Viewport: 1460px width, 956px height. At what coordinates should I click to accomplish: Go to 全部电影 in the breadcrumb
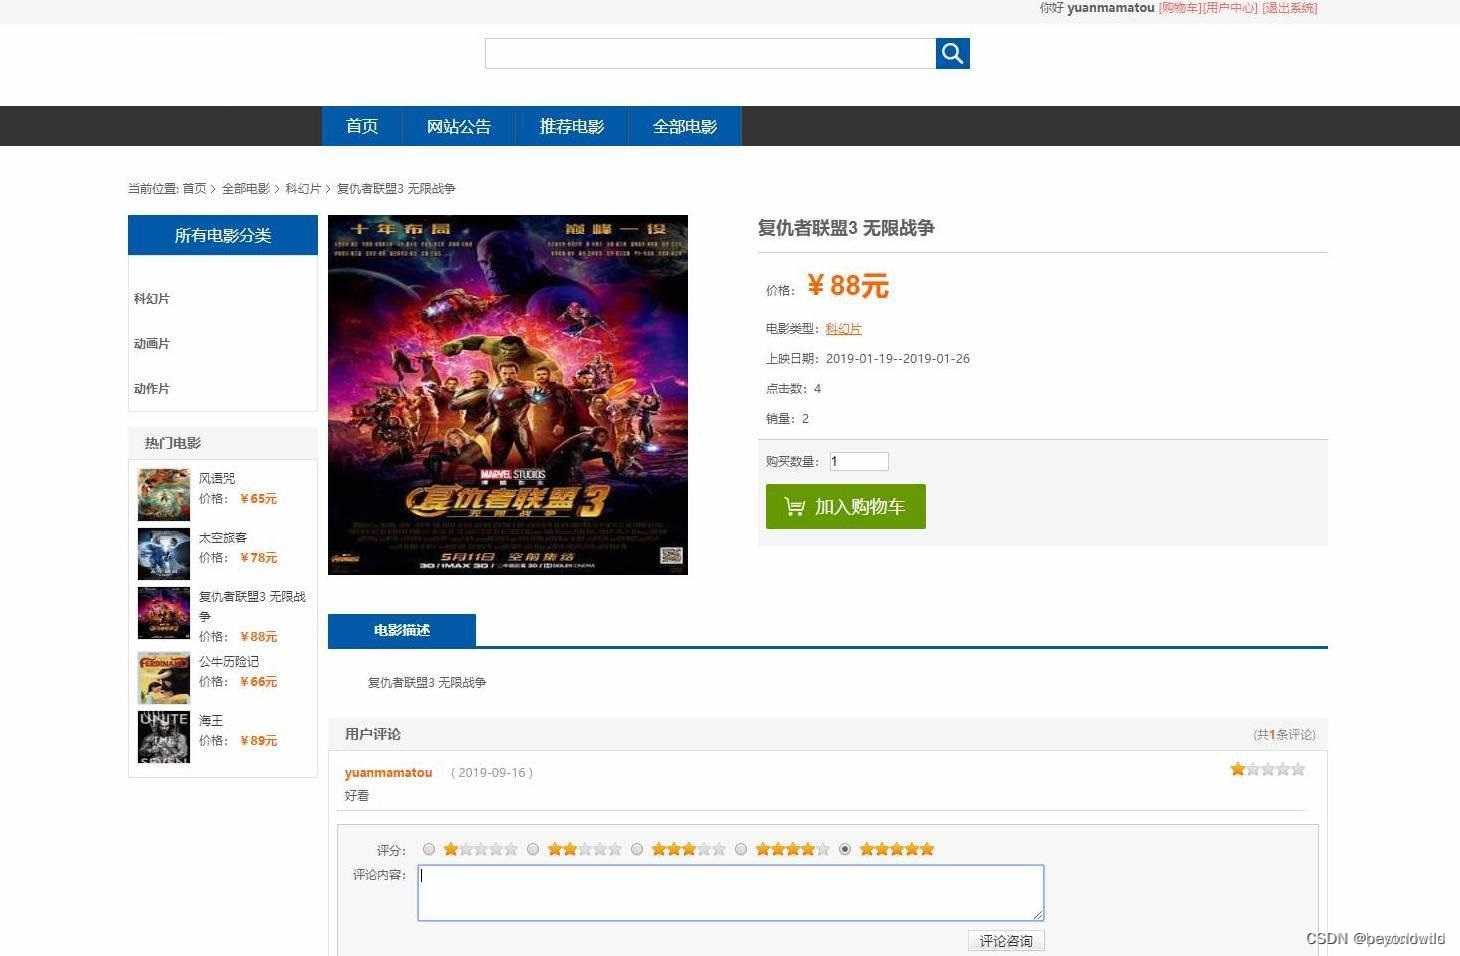[x=246, y=188]
